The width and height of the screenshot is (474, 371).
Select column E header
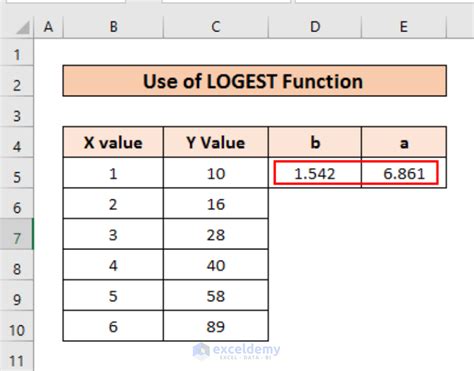[404, 27]
